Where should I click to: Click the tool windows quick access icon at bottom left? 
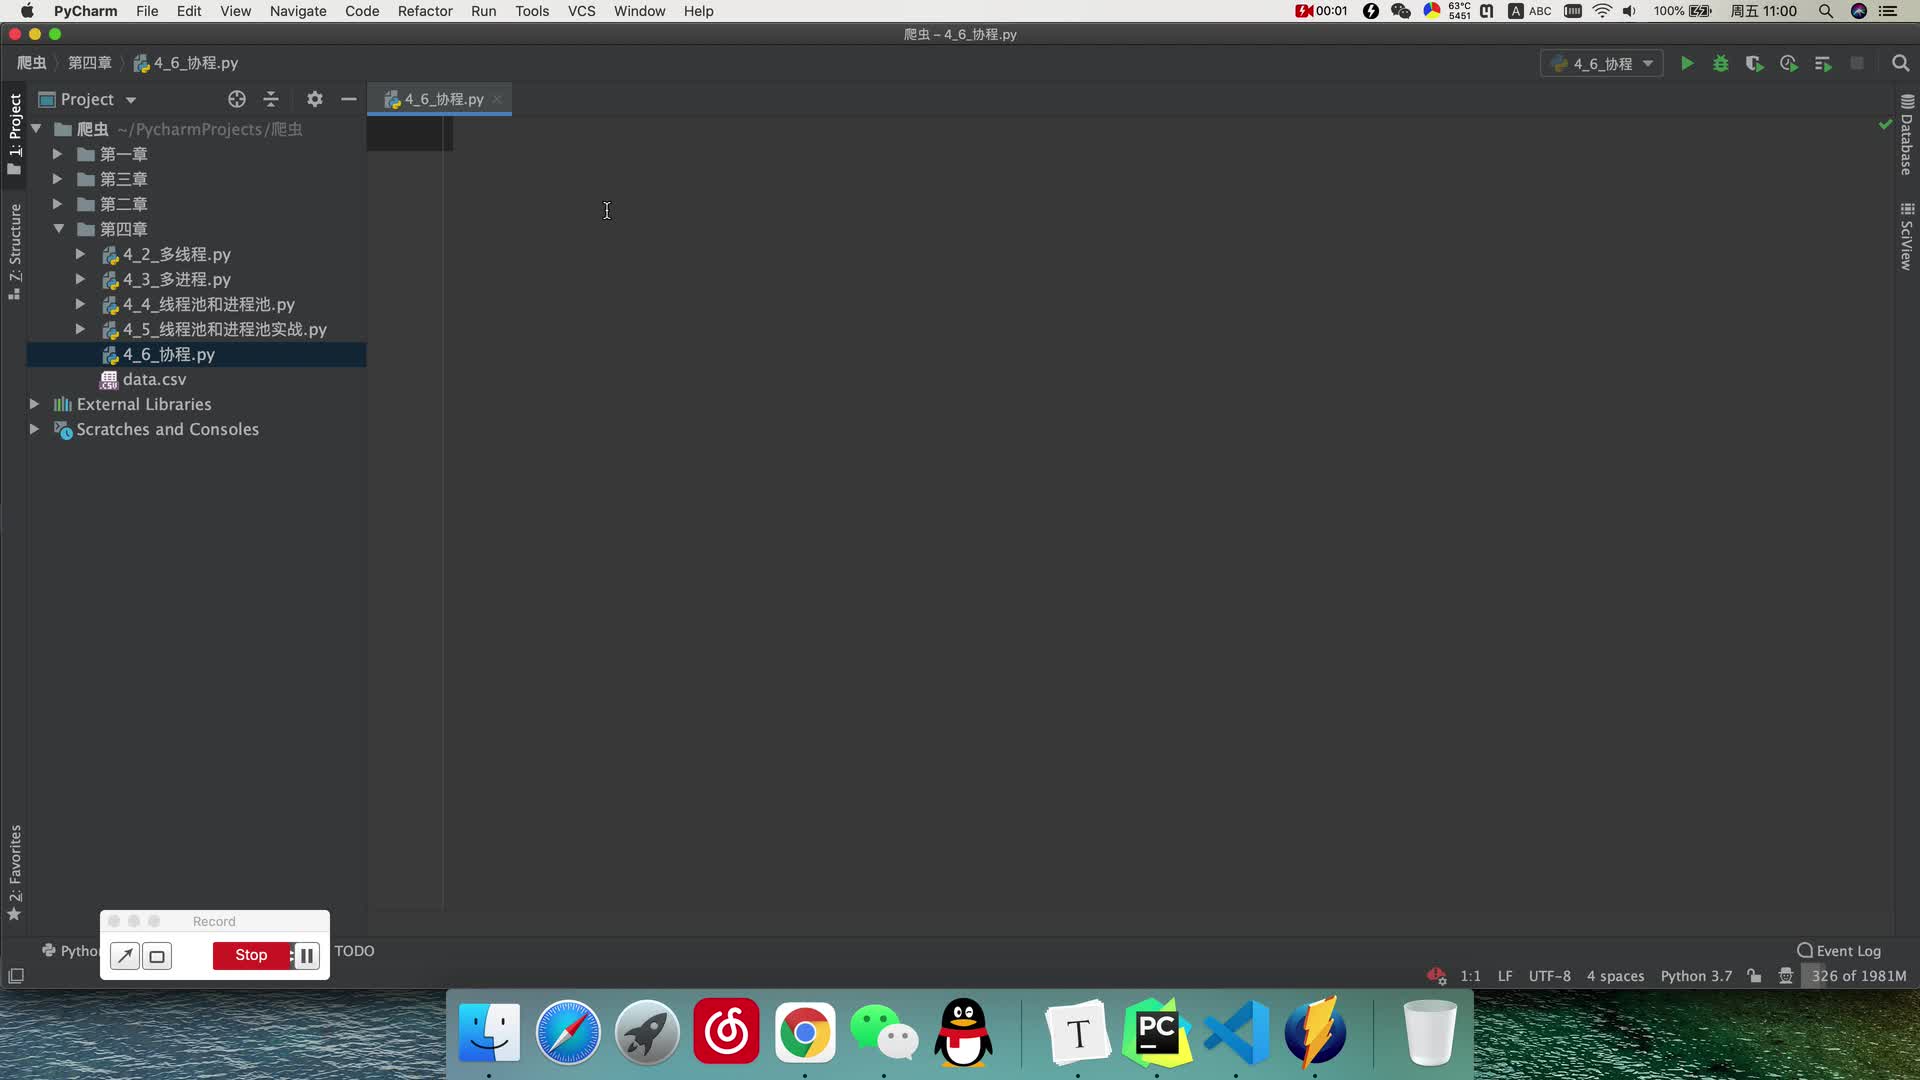(x=16, y=976)
